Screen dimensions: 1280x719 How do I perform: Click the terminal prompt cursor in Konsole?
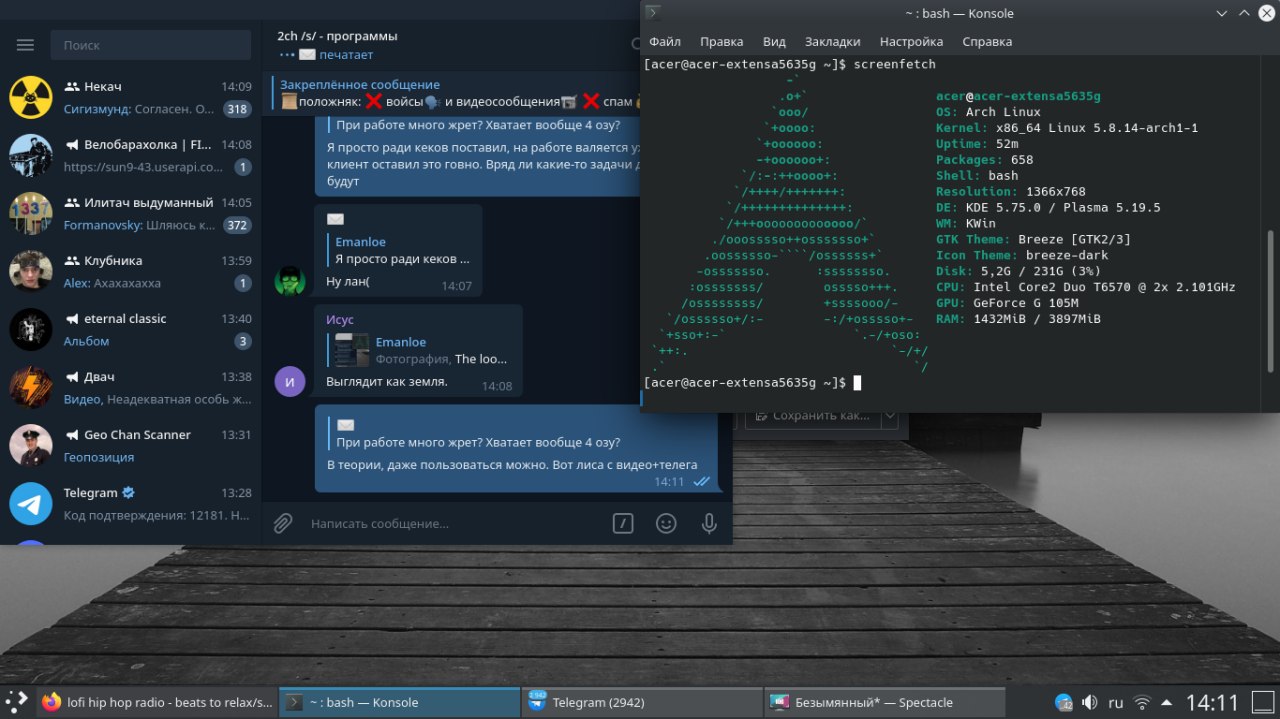click(x=857, y=383)
